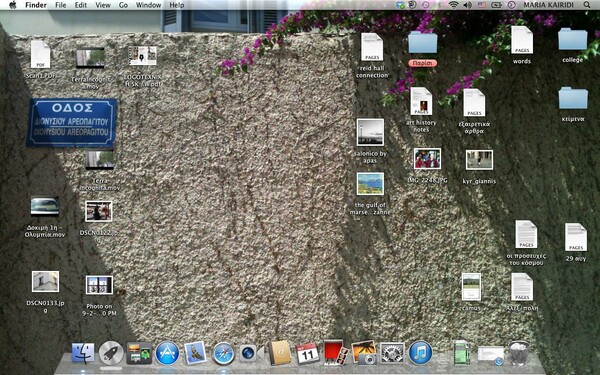The width and height of the screenshot is (600, 375).
Task: Click the Wi-Fi status menu icon
Action: tap(453, 5)
